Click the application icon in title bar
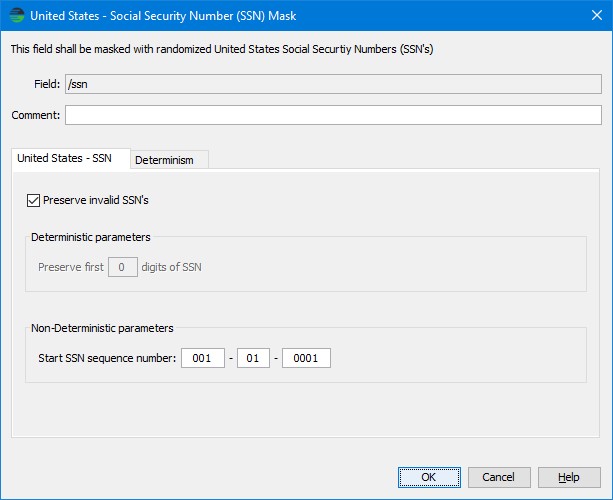Screen dimensions: 613x500 click(16, 16)
